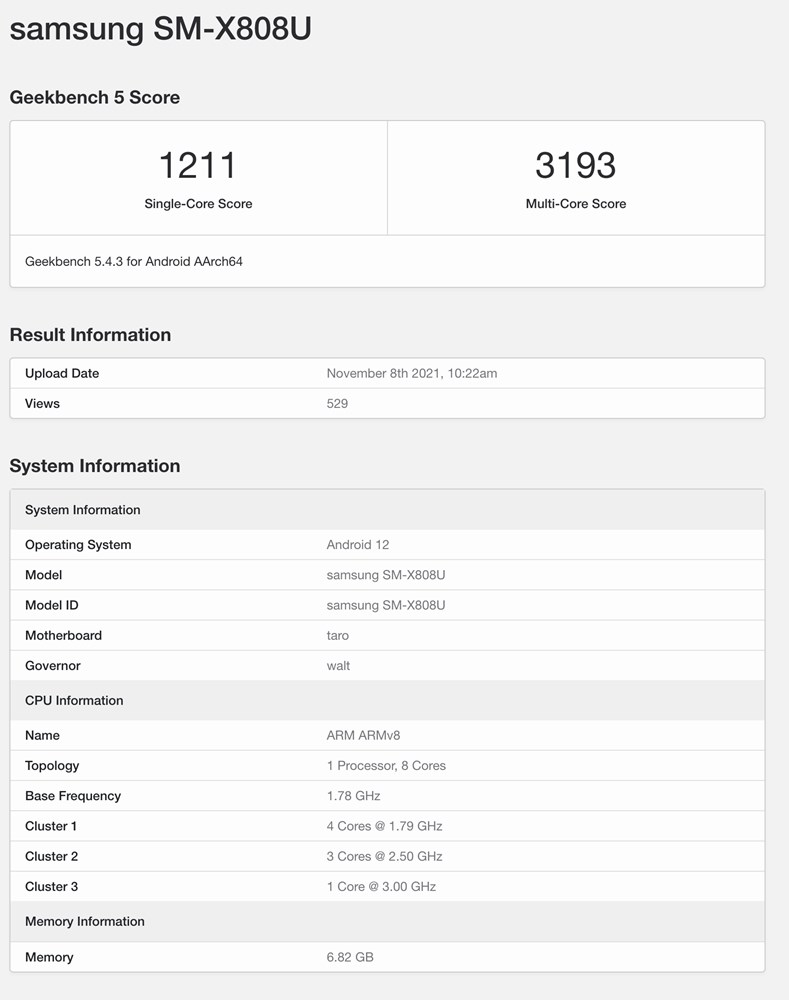Click the 'Cluster 3' row label
Viewport: 789px width, 1000px height.
pyautogui.click(x=51, y=886)
